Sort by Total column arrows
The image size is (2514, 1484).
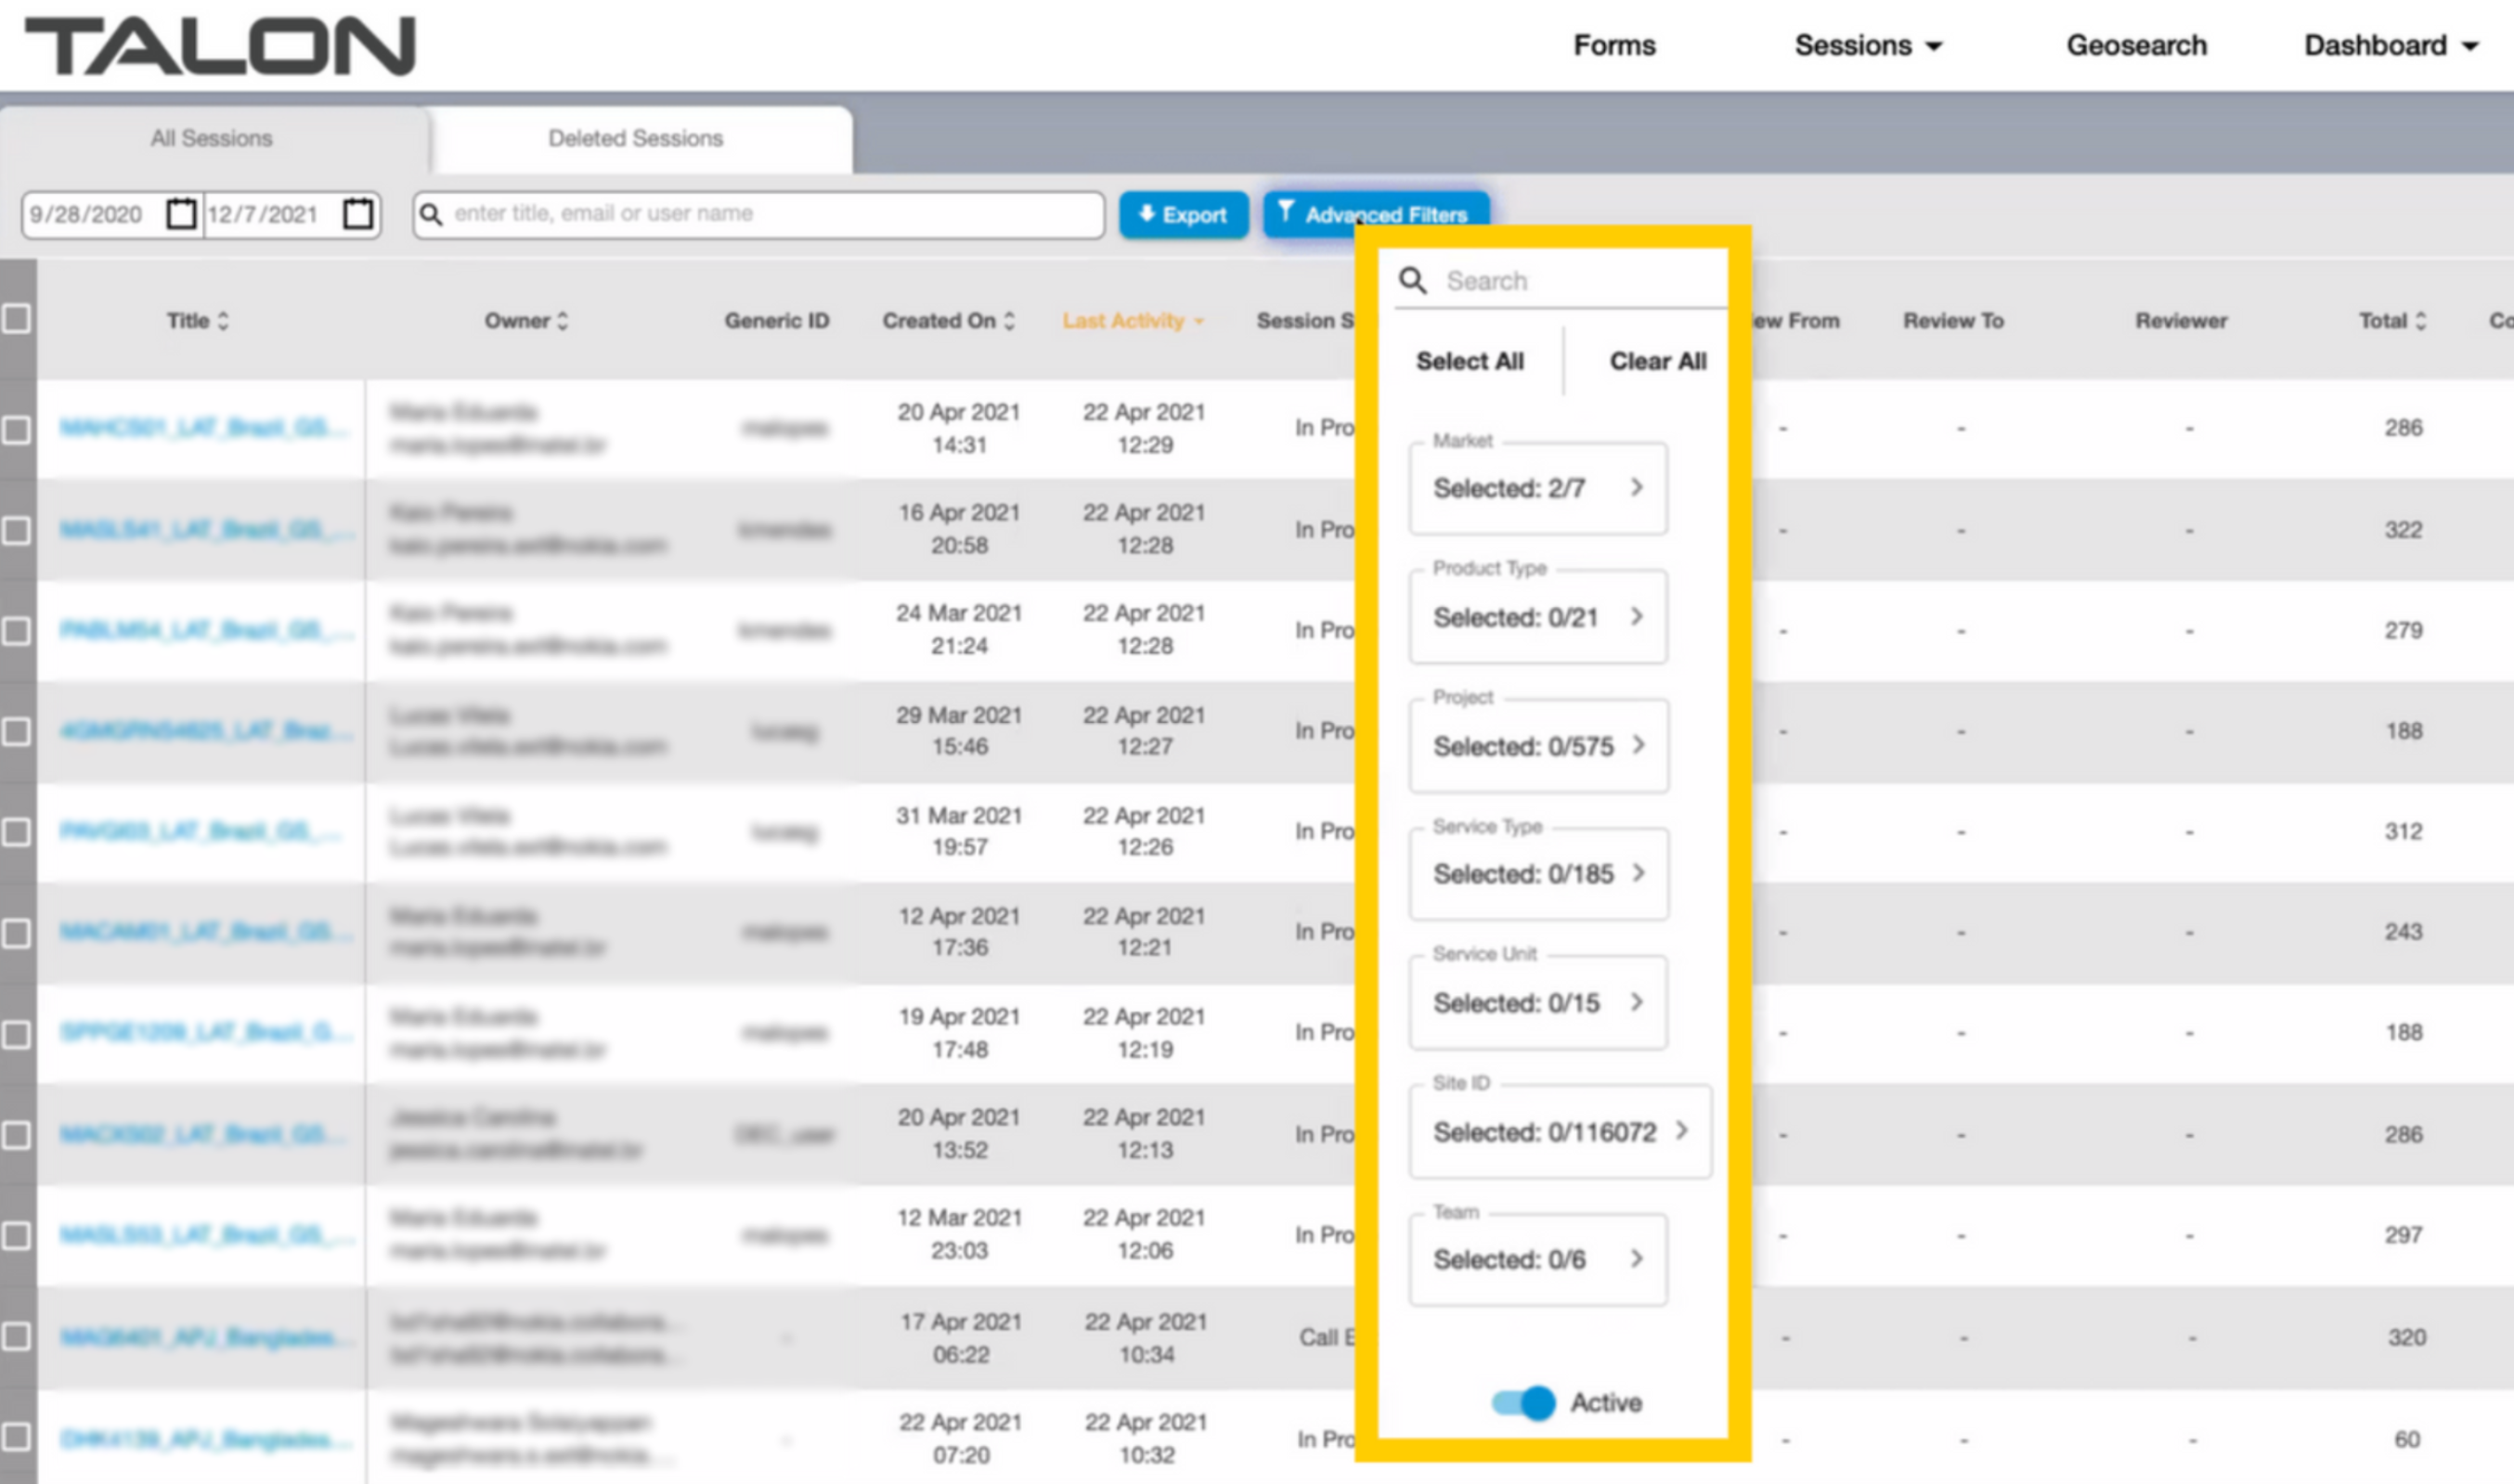pyautogui.click(x=2420, y=321)
